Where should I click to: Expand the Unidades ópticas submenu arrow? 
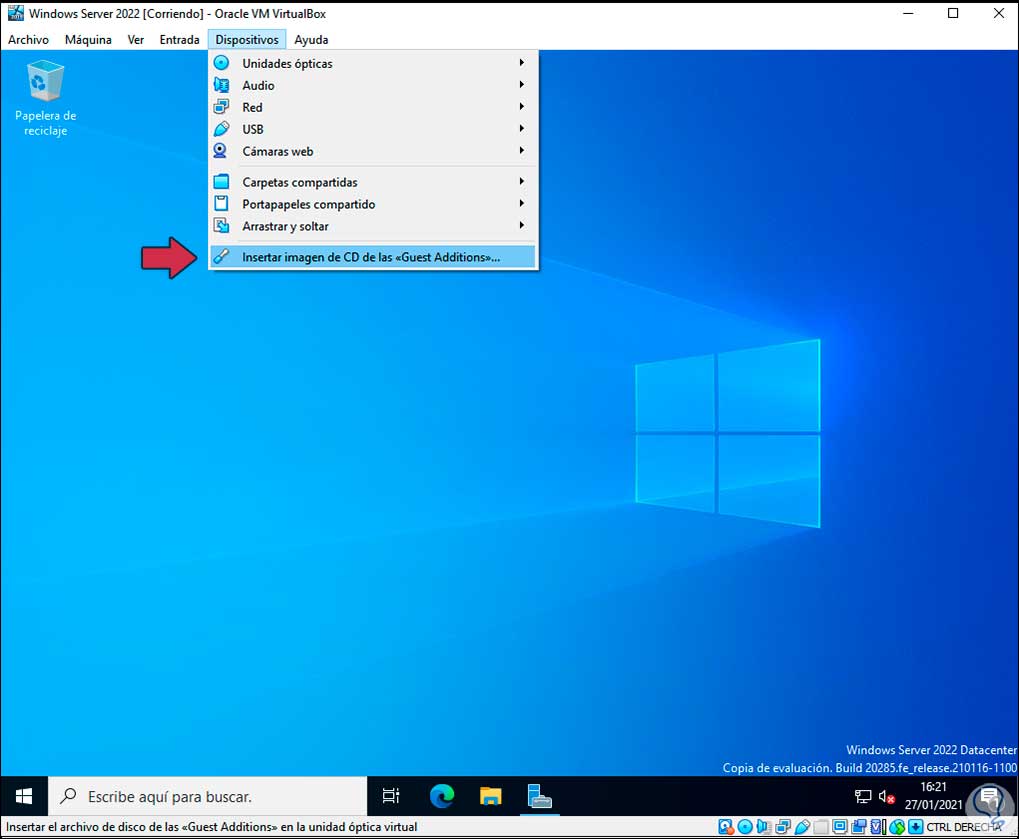[x=521, y=62]
